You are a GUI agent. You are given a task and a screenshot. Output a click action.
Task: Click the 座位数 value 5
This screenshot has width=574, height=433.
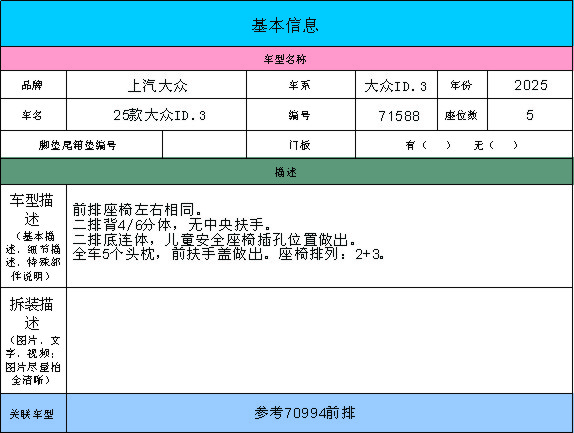point(530,115)
